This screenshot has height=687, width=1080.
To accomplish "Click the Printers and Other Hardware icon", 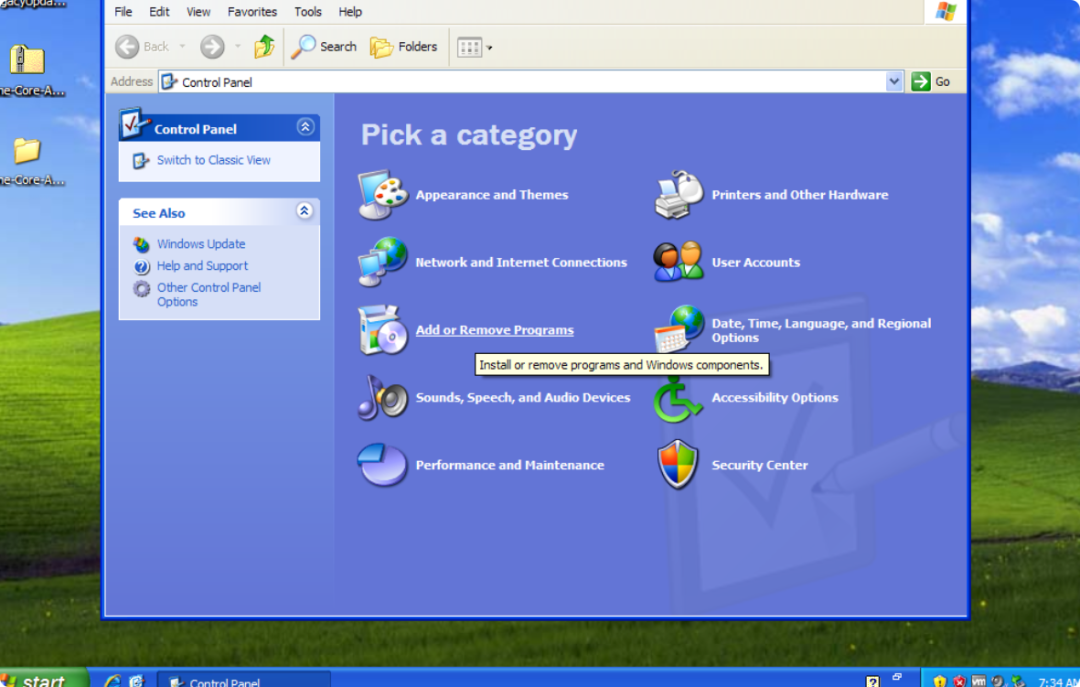I will tap(679, 195).
